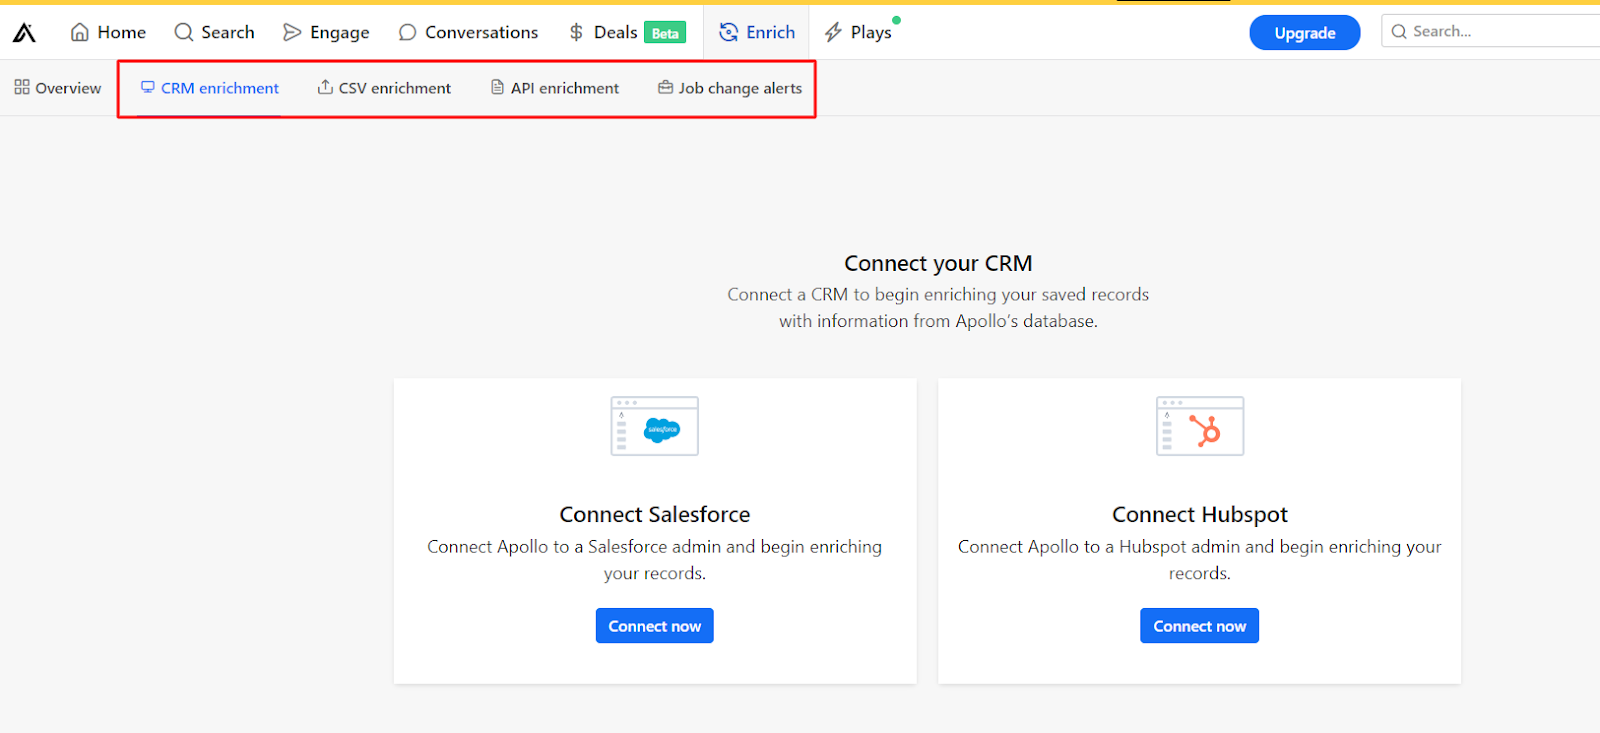Click Connect now under Connect Hubspot
This screenshot has width=1600, height=733.
pyautogui.click(x=1200, y=626)
